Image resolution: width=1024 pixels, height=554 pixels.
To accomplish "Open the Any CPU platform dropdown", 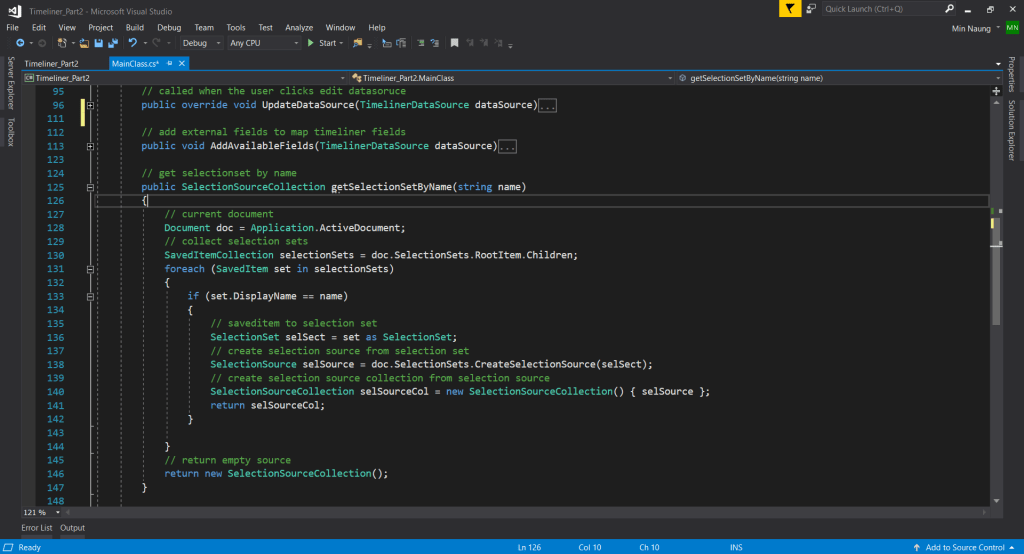I will click(264, 43).
